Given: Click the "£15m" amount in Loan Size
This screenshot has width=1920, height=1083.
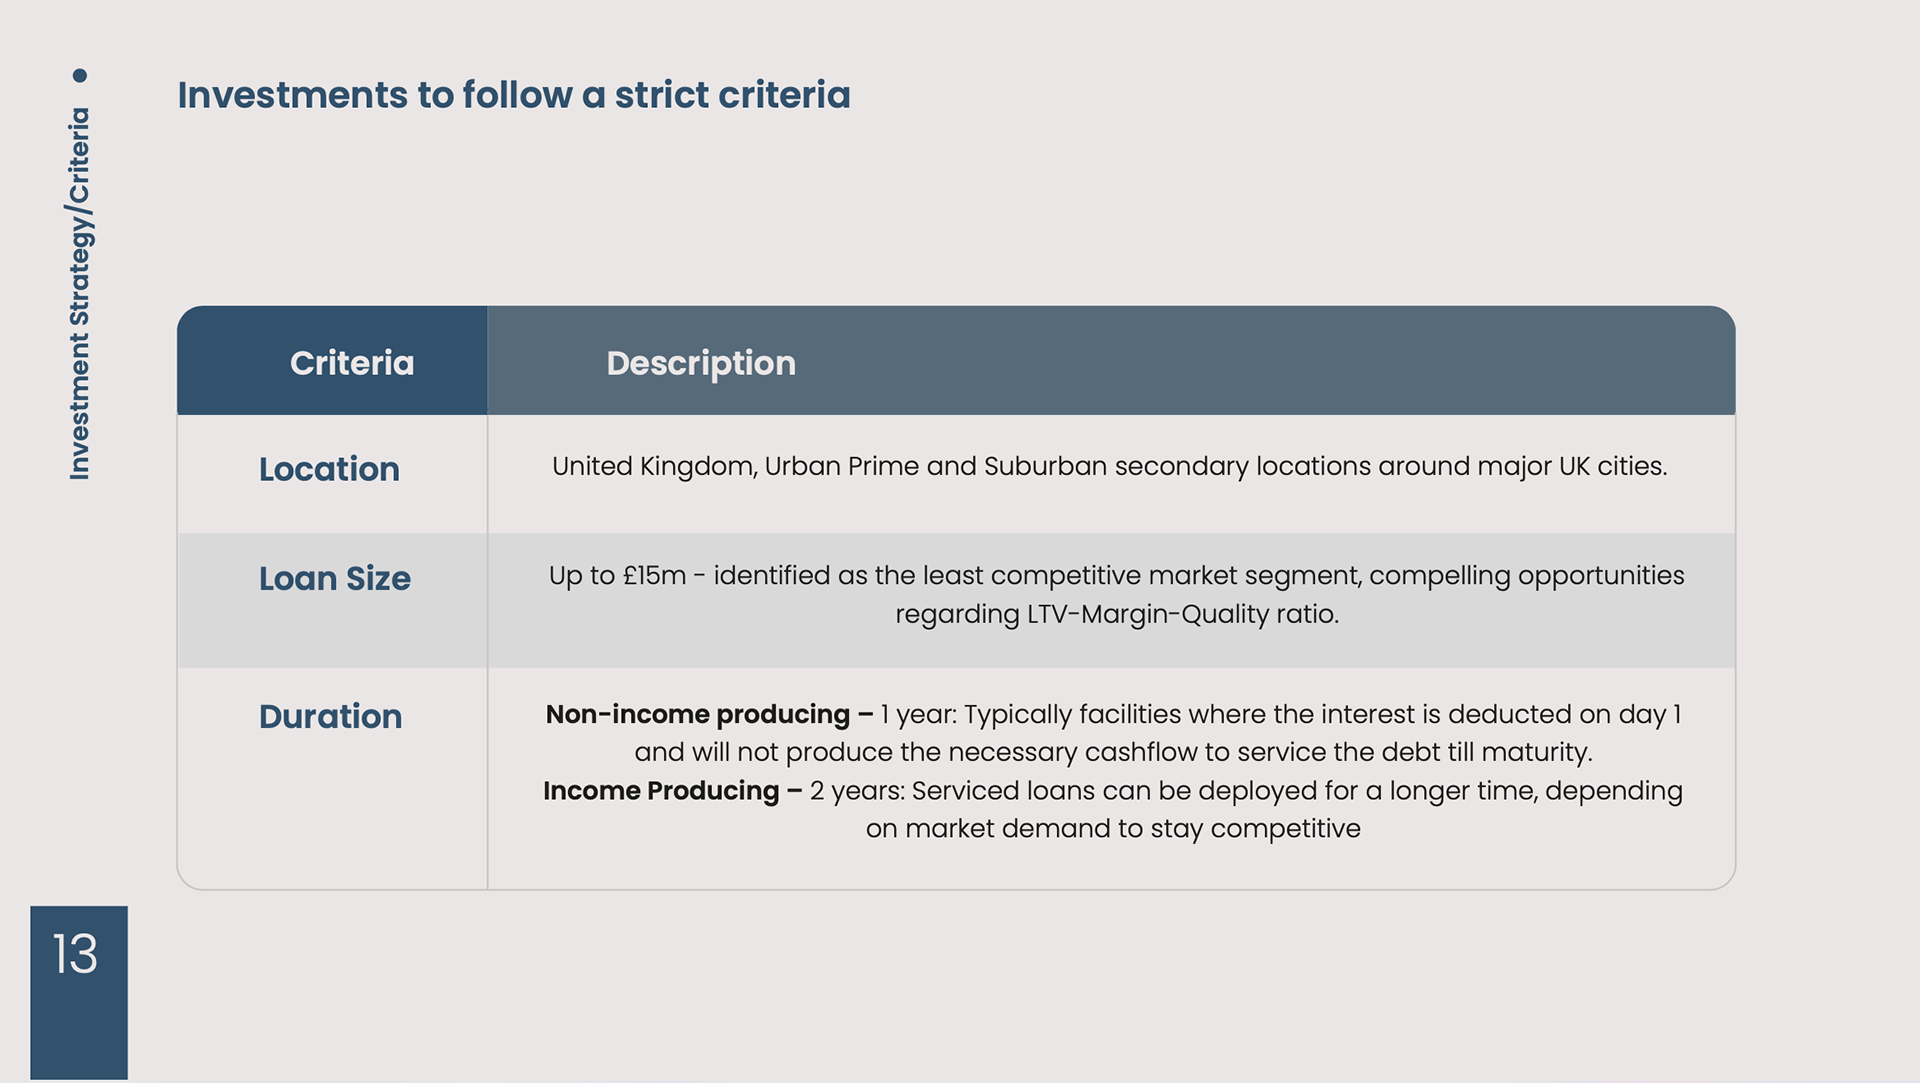Looking at the screenshot, I should pyautogui.click(x=654, y=575).
